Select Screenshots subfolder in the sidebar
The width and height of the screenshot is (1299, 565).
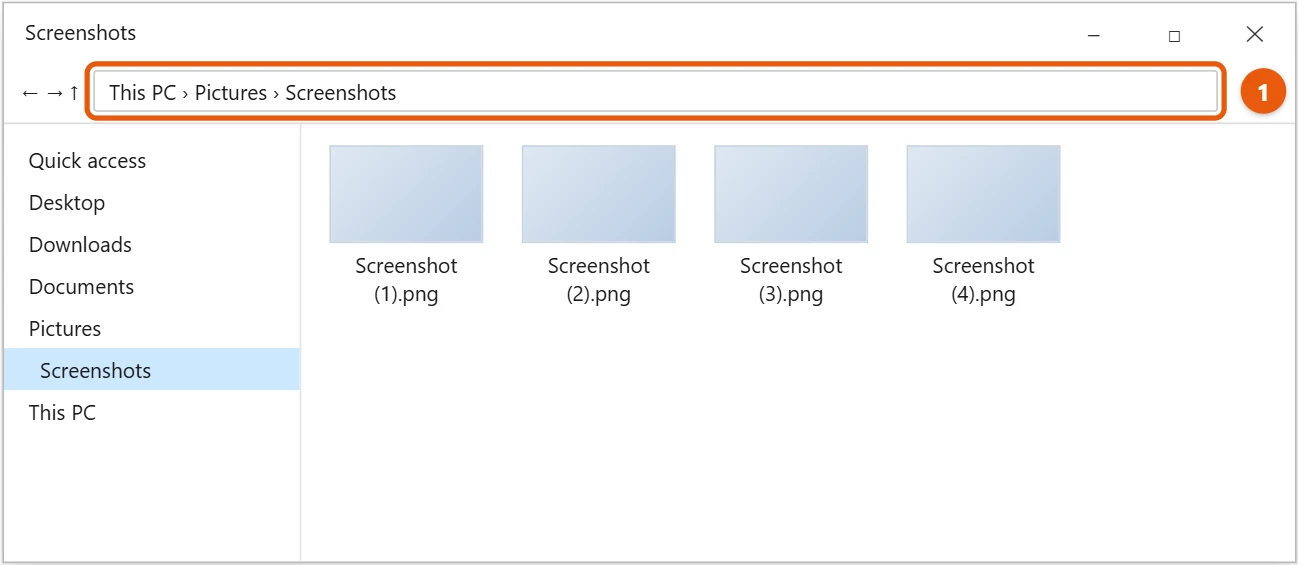pyautogui.click(x=152, y=369)
